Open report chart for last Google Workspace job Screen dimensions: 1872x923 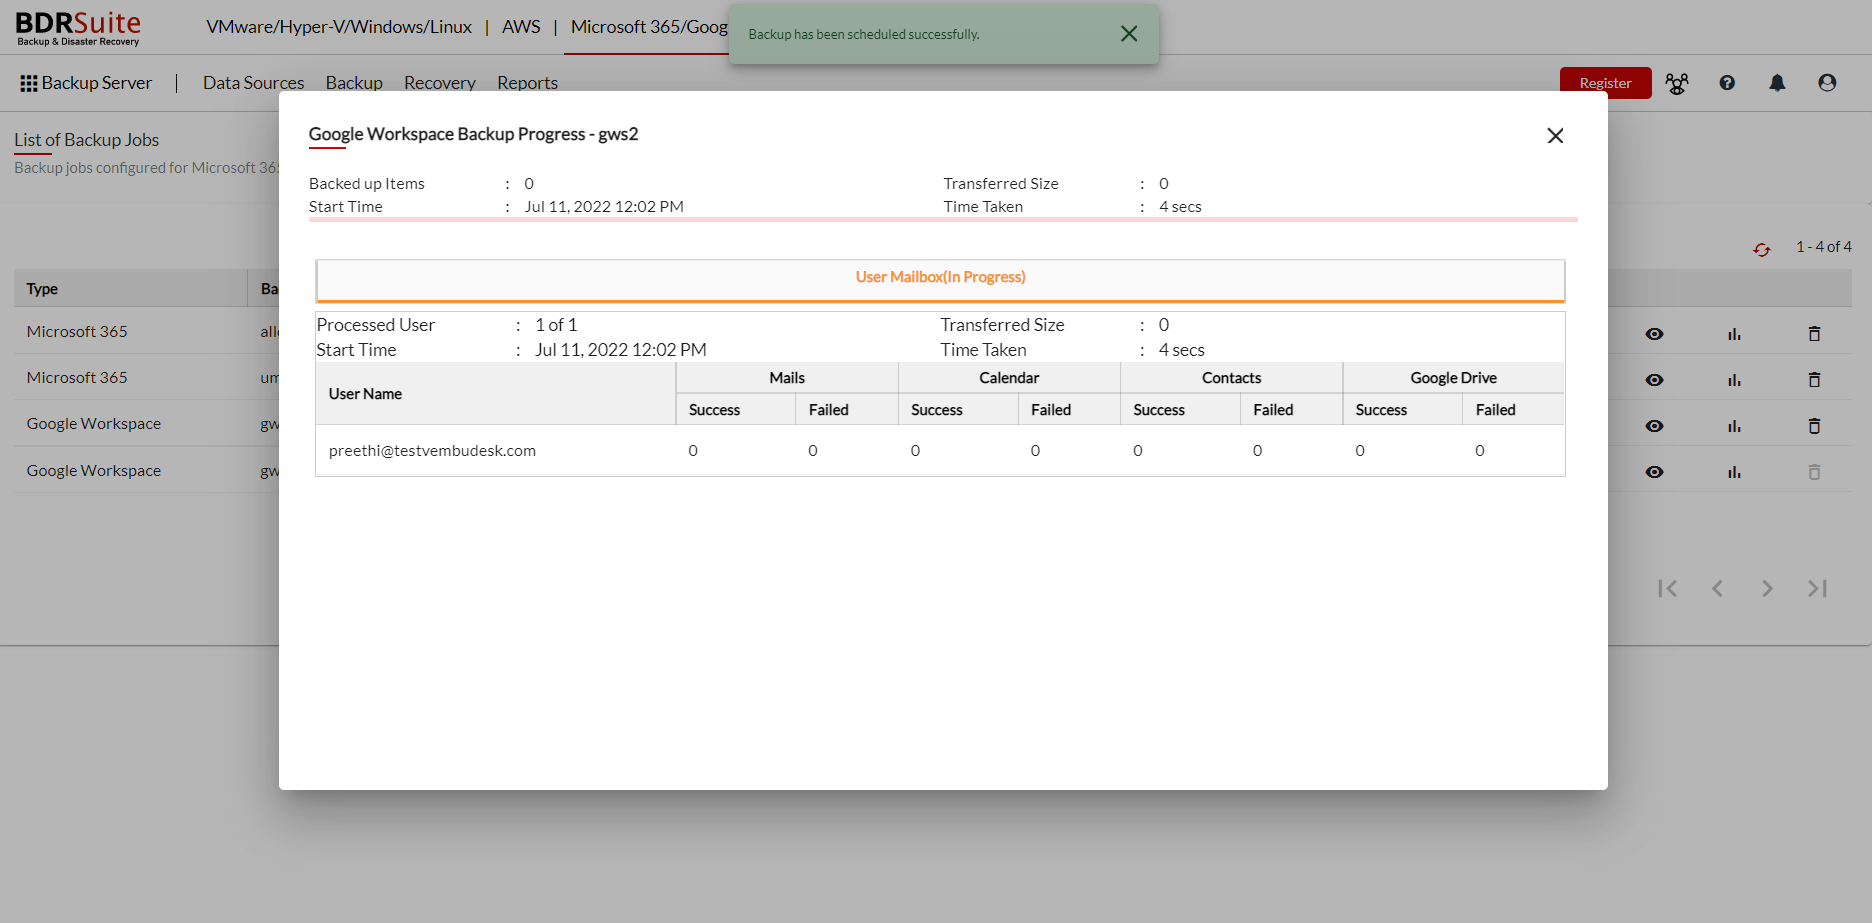click(1734, 472)
